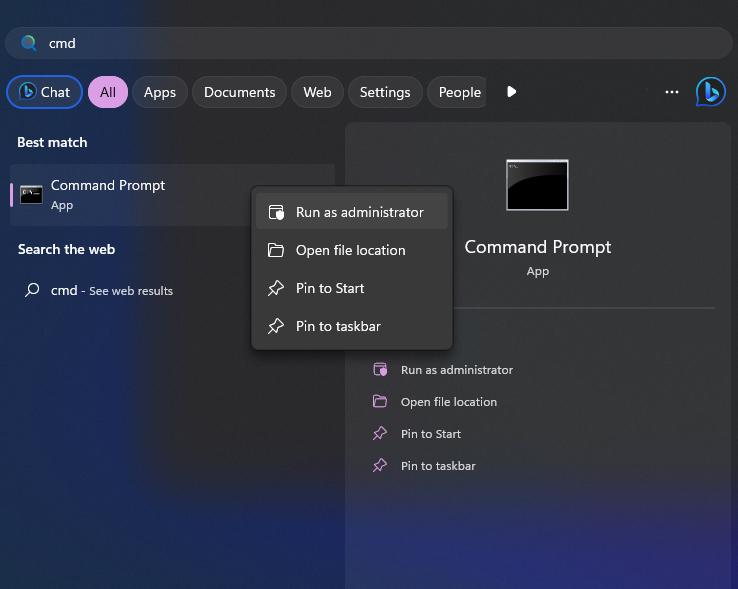Select the All filter tab
Viewport: 738px width, 589px height.
[108, 92]
